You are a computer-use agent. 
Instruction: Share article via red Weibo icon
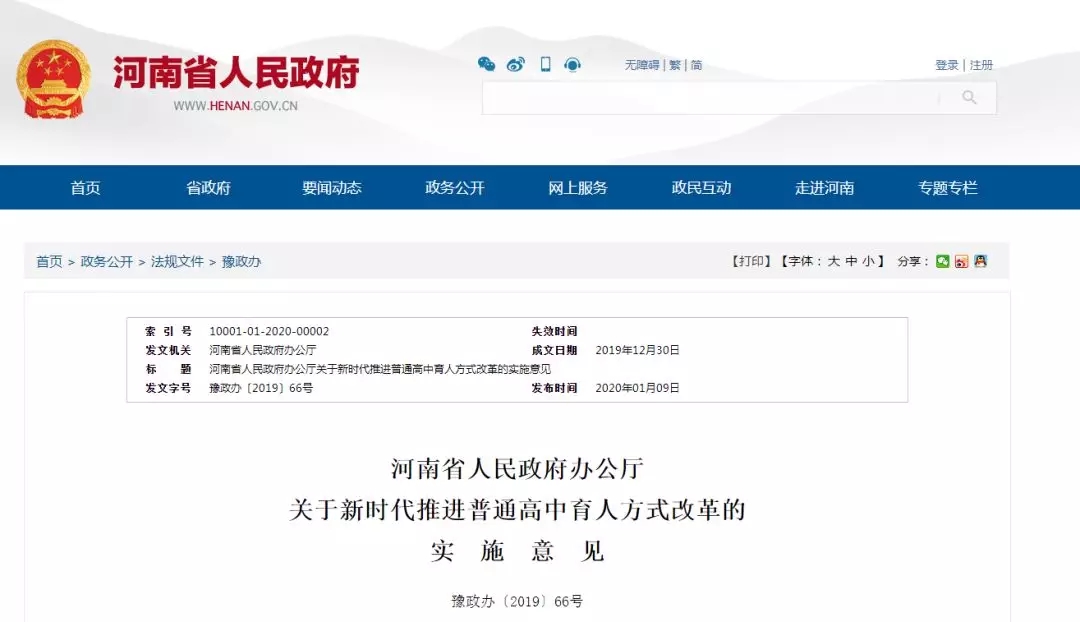tap(962, 261)
